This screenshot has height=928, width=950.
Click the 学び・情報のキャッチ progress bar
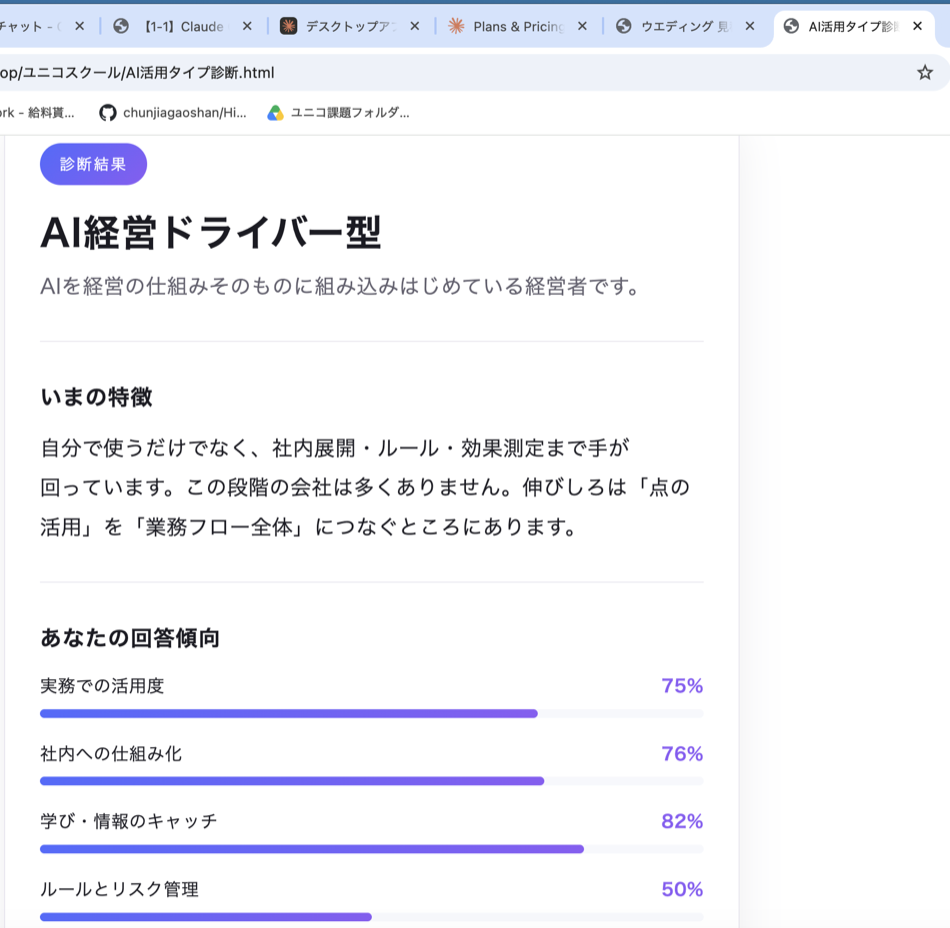(x=371, y=849)
